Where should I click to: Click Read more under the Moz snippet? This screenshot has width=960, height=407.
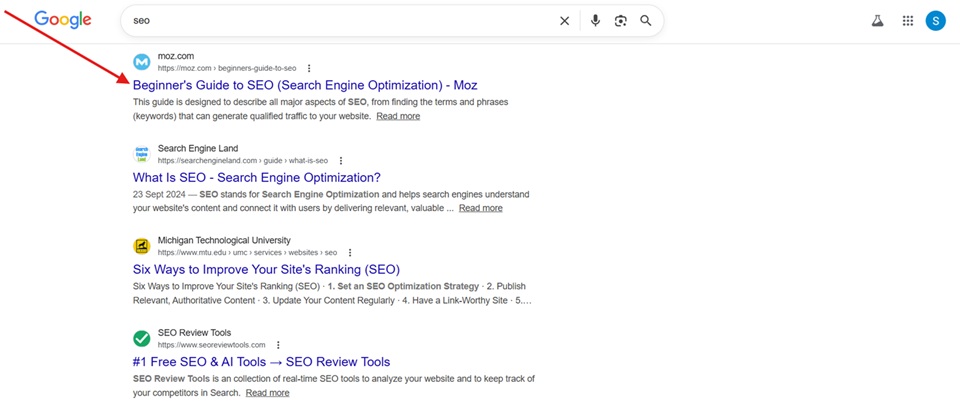point(398,116)
